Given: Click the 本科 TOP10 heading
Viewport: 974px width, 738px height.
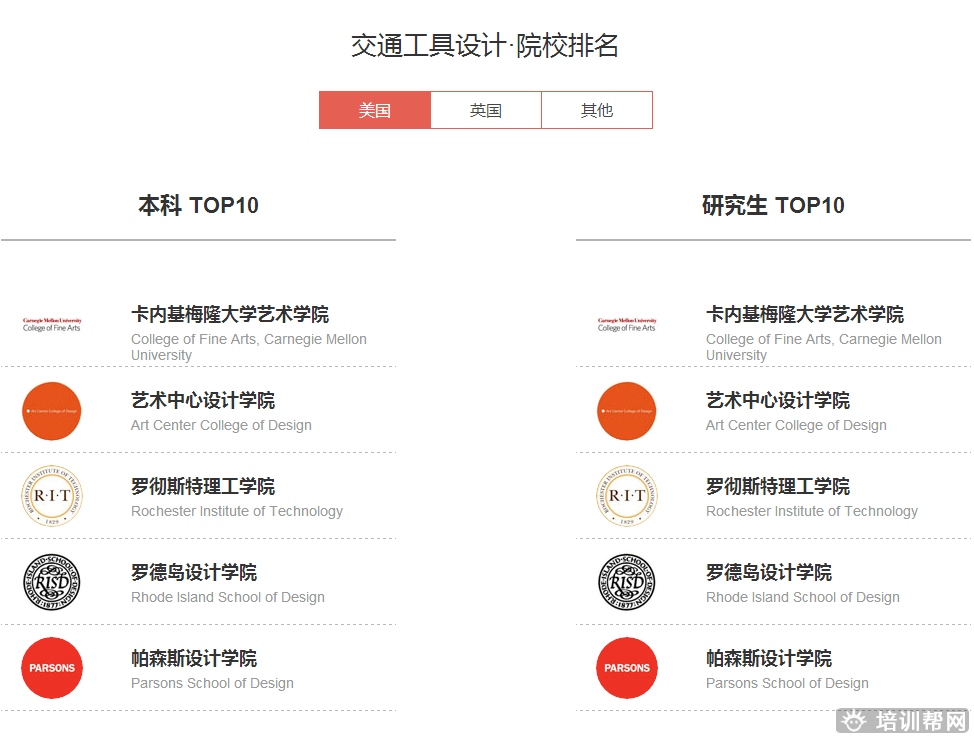Looking at the screenshot, I should (x=198, y=205).
